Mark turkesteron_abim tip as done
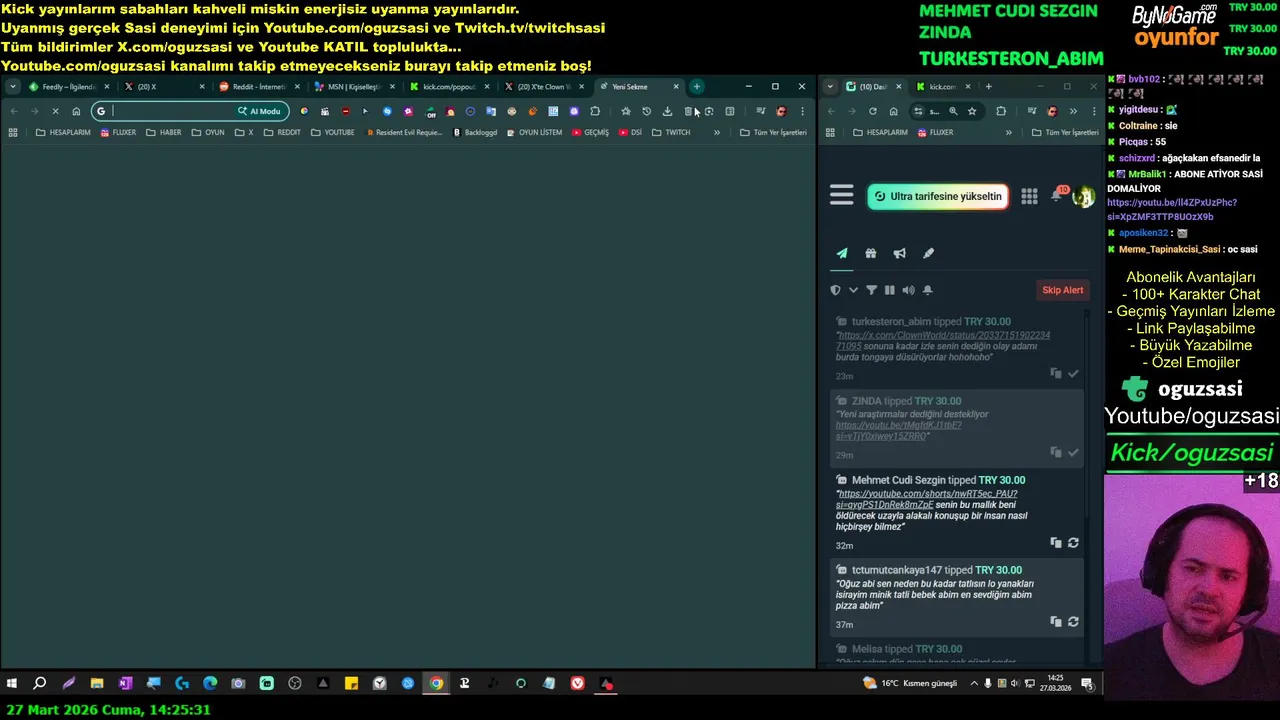The width and height of the screenshot is (1280, 720). click(x=1073, y=373)
